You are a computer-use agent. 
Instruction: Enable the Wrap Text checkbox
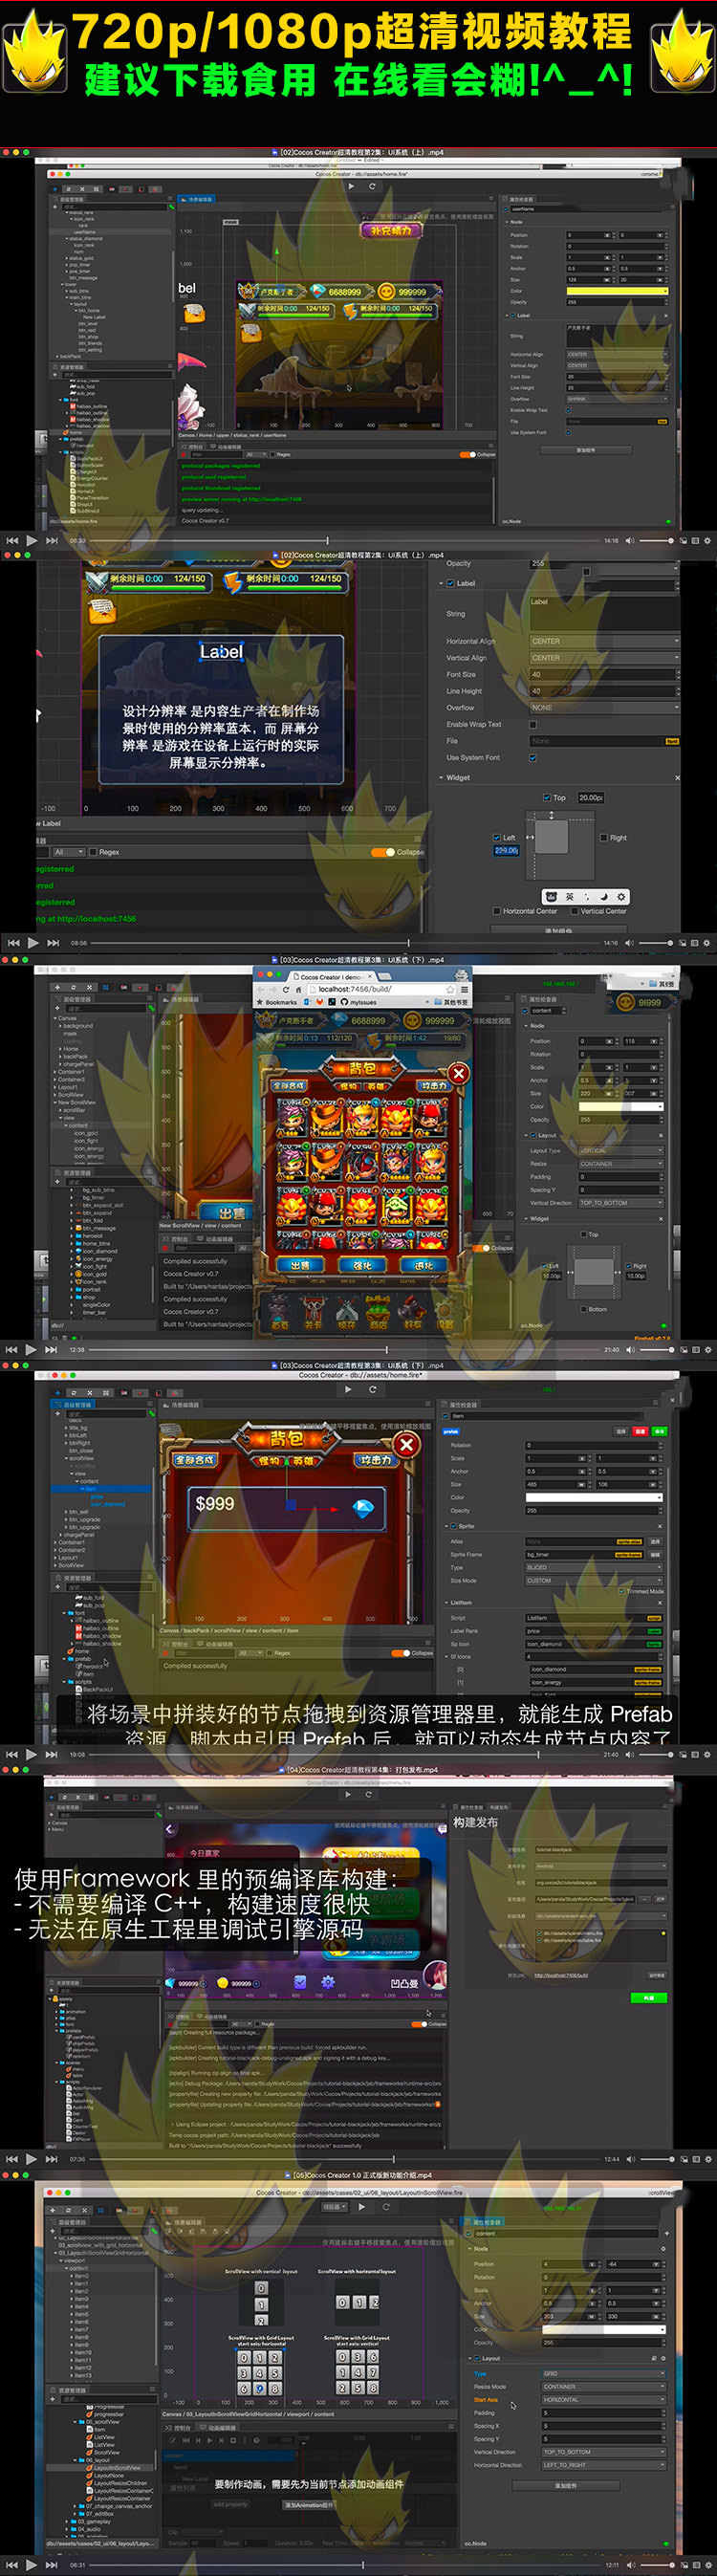(x=533, y=724)
